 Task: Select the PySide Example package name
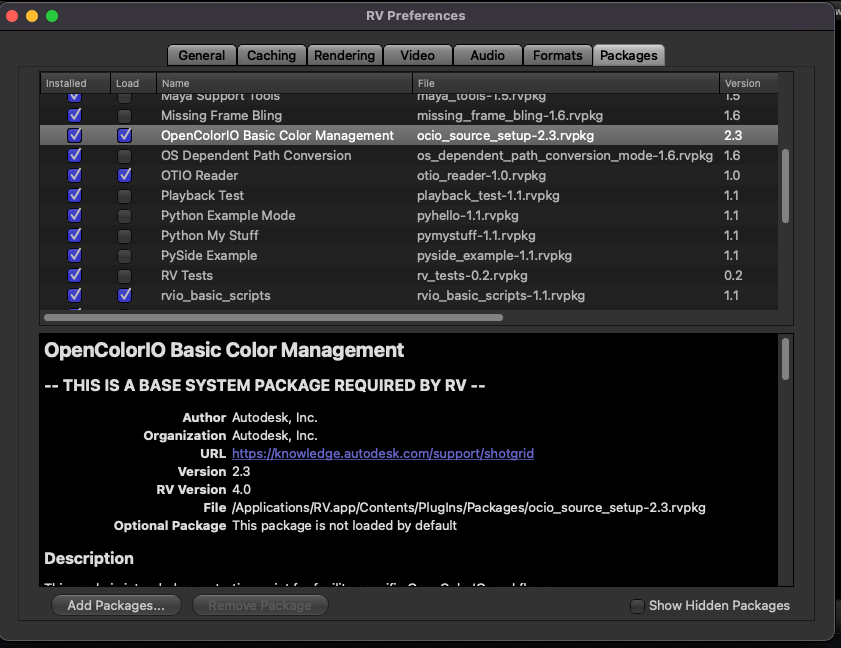(x=209, y=256)
